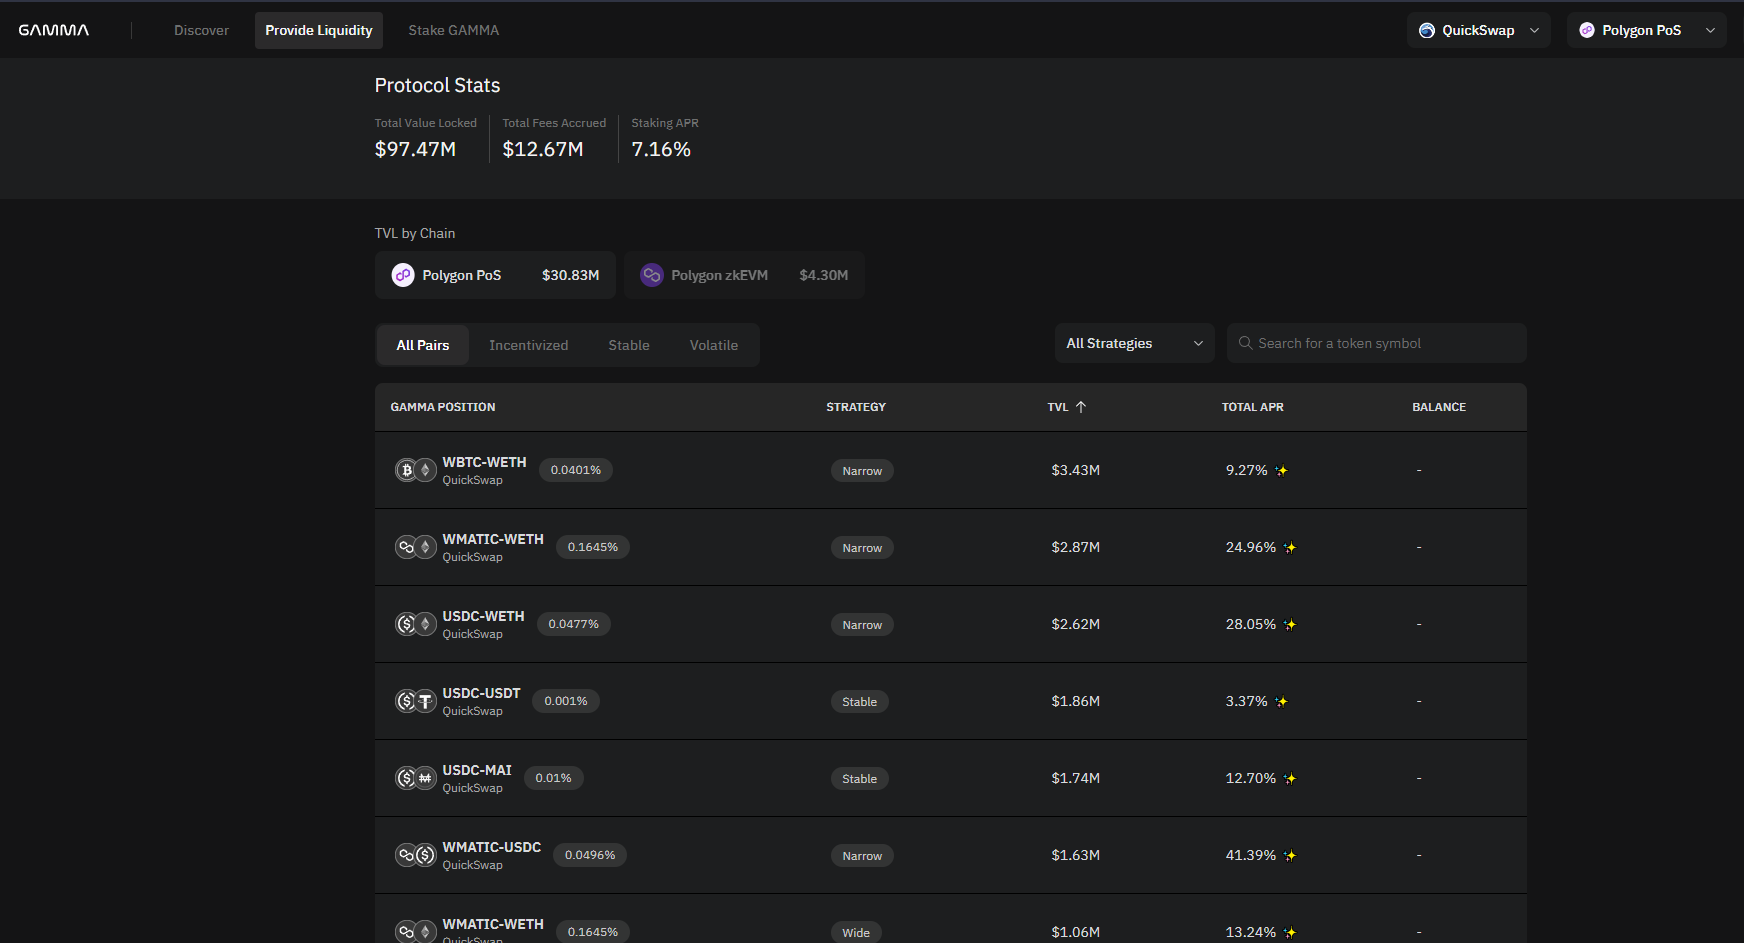Open the QuickSwap exchange dropdown
The width and height of the screenshot is (1744, 943).
1478,30
